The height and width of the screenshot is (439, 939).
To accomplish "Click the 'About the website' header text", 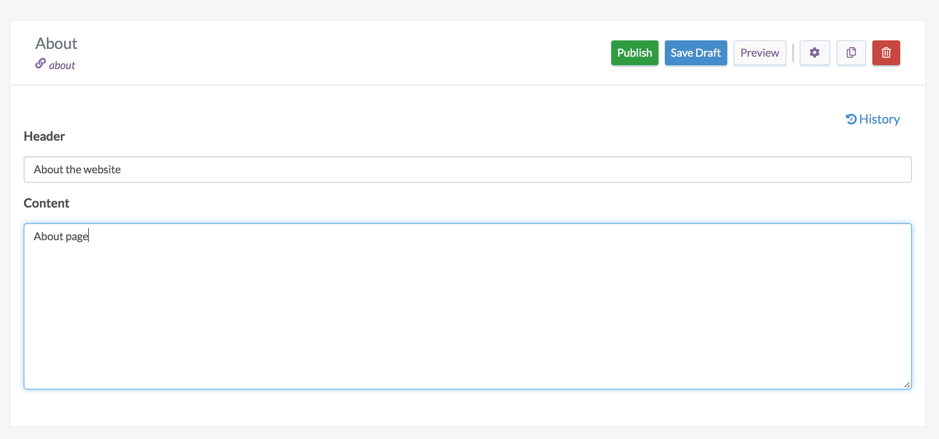I will click(77, 169).
